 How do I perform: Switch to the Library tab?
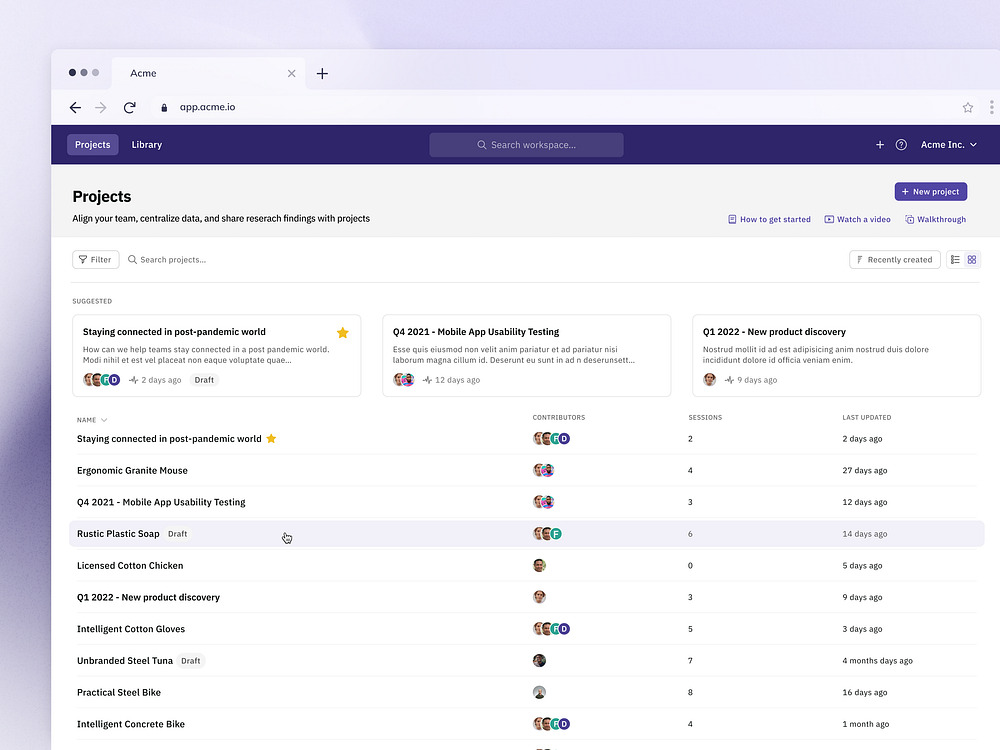[147, 145]
